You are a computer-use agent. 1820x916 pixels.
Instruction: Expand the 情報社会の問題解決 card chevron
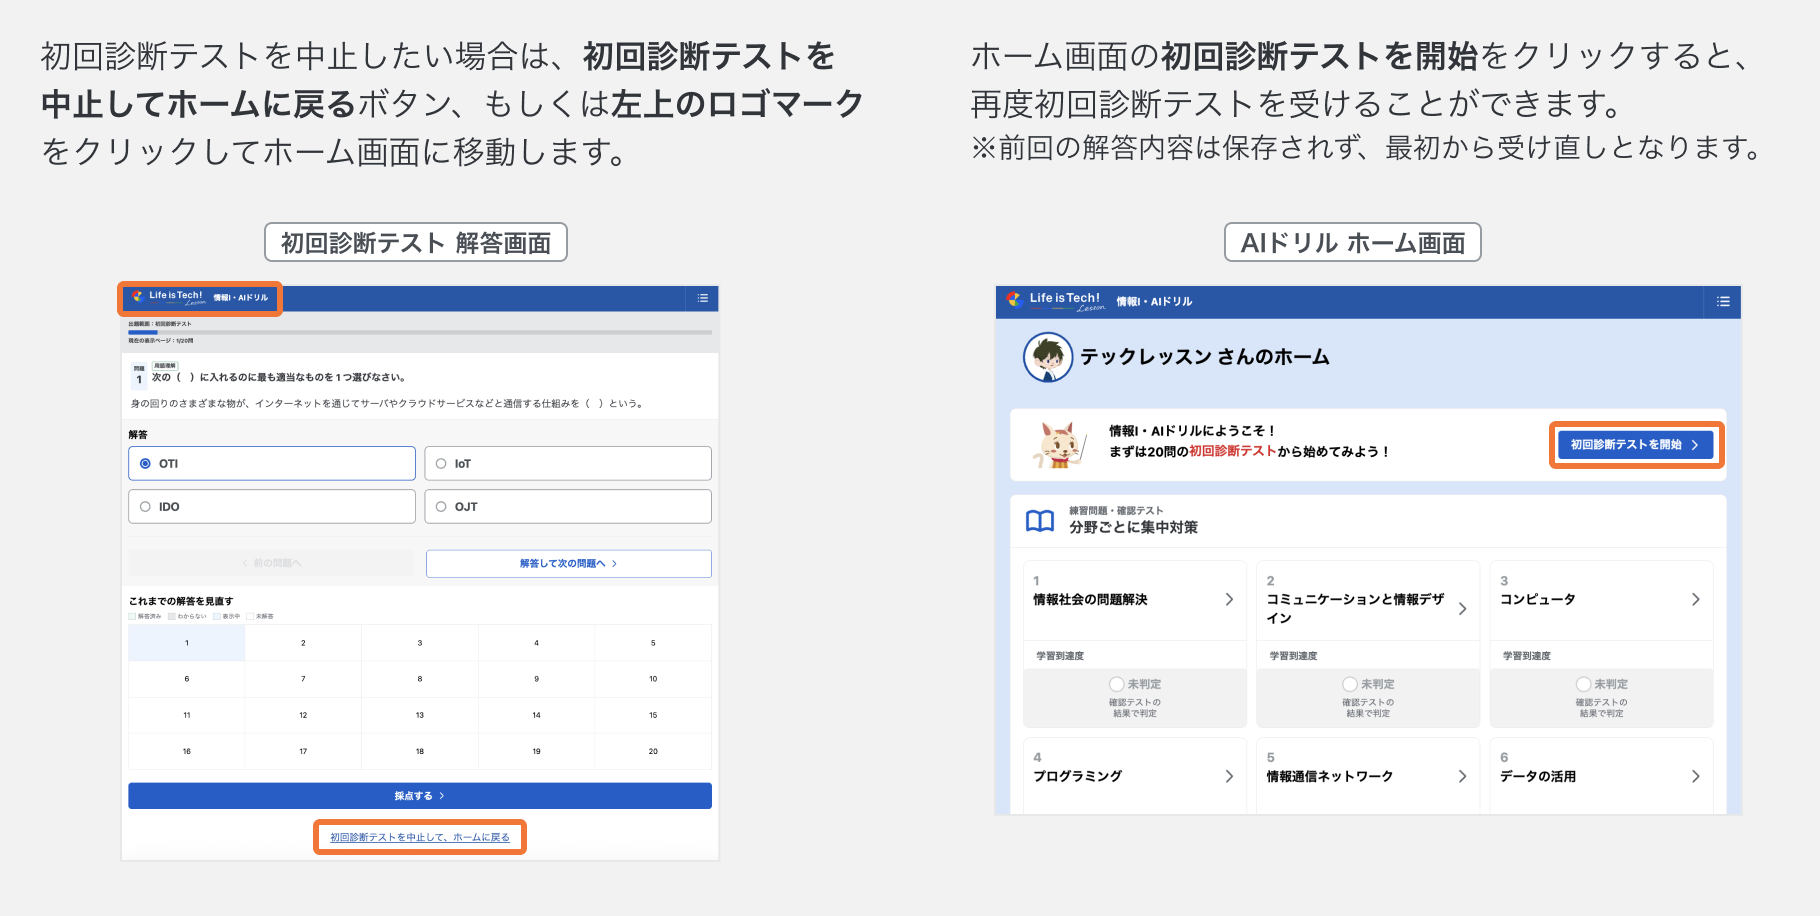tap(1229, 599)
